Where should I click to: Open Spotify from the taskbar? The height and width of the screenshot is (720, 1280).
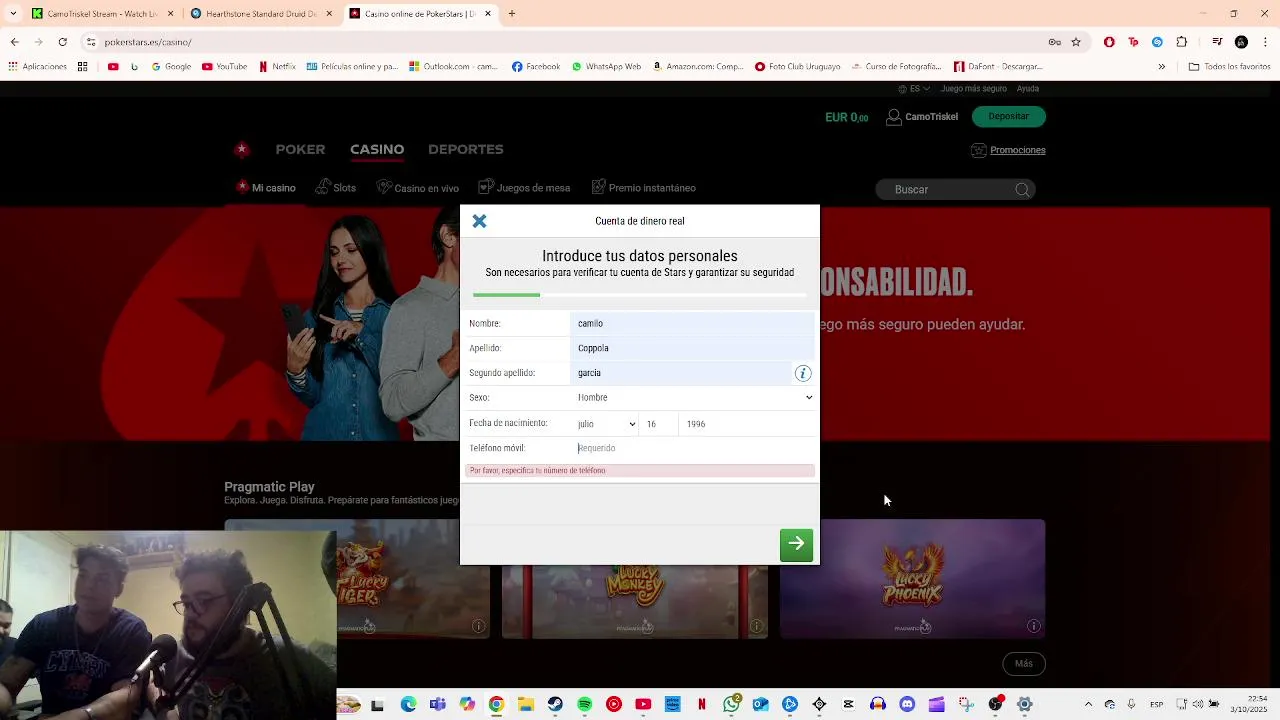tap(584, 705)
